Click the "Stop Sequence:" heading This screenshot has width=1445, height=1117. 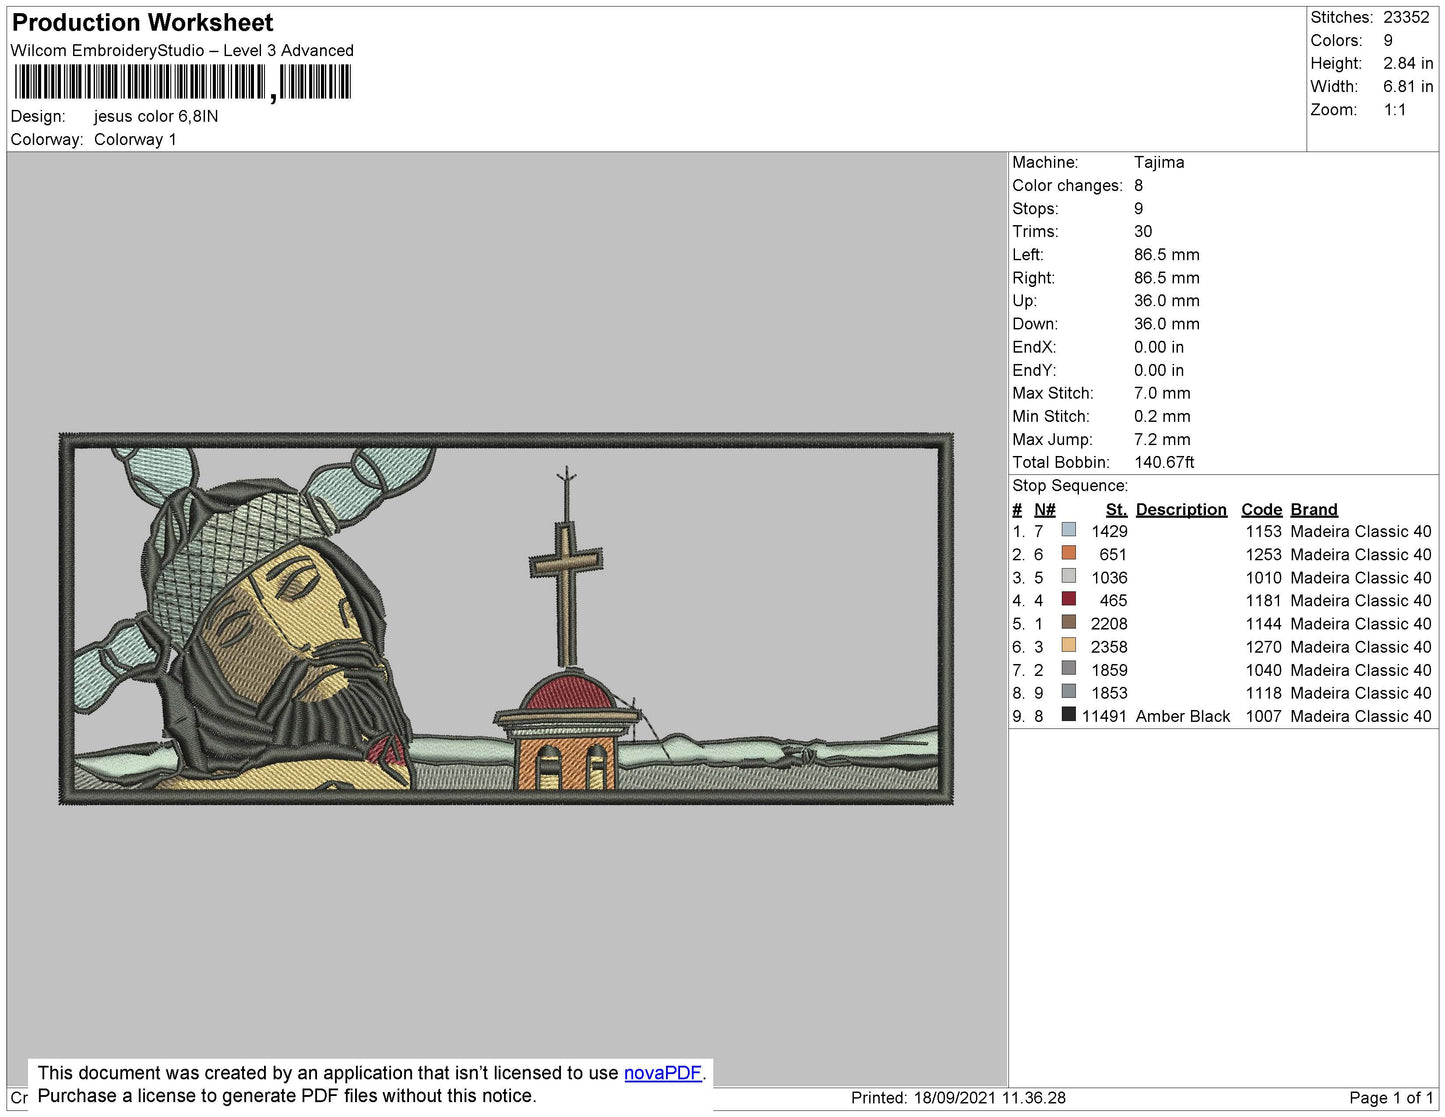click(1070, 486)
